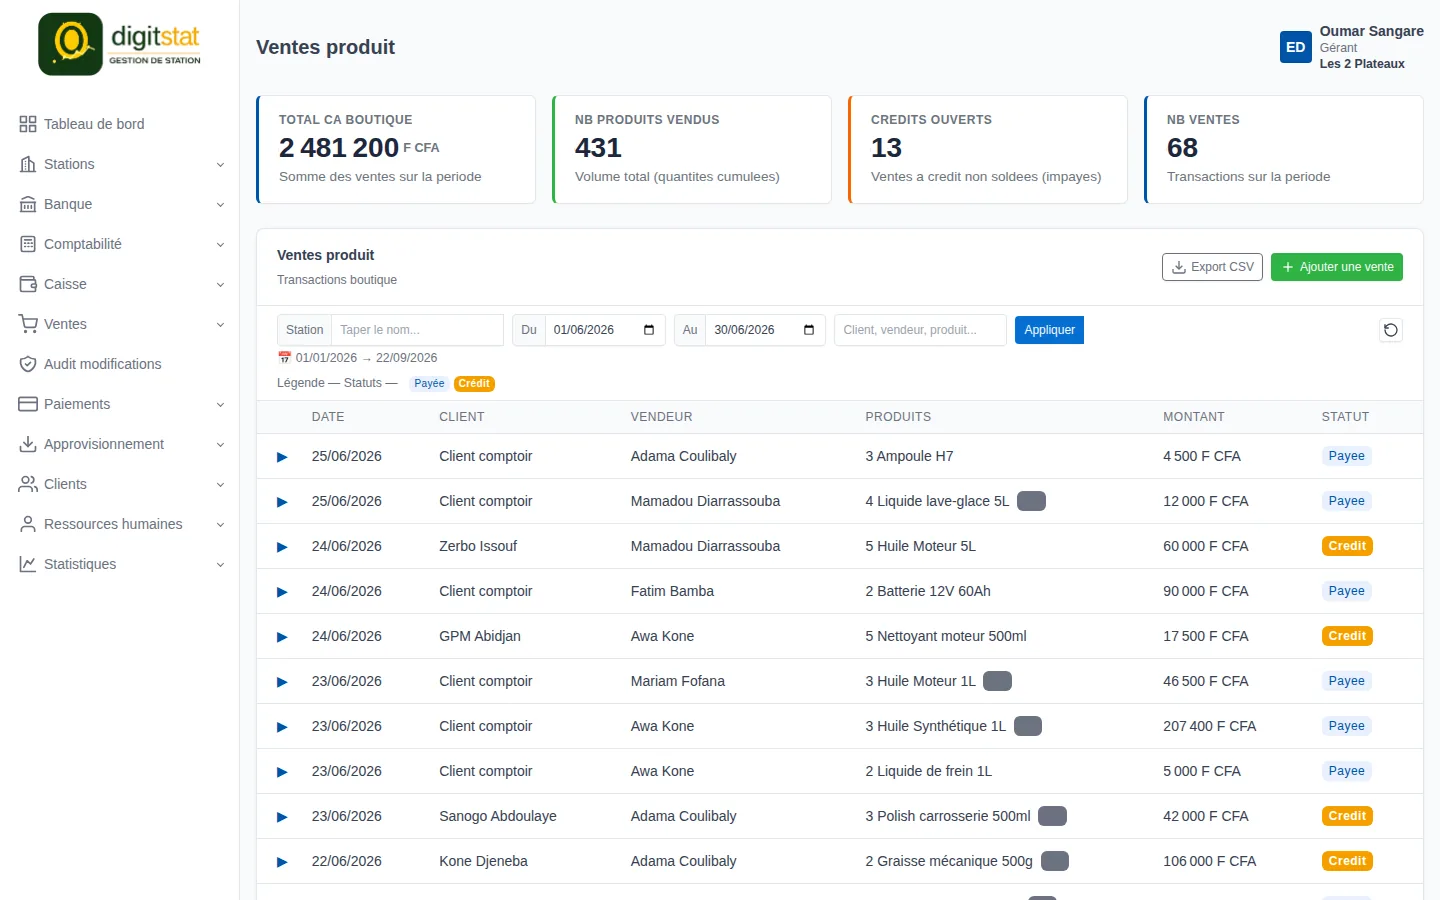Open Tableau de bord menu item

(x=120, y=124)
